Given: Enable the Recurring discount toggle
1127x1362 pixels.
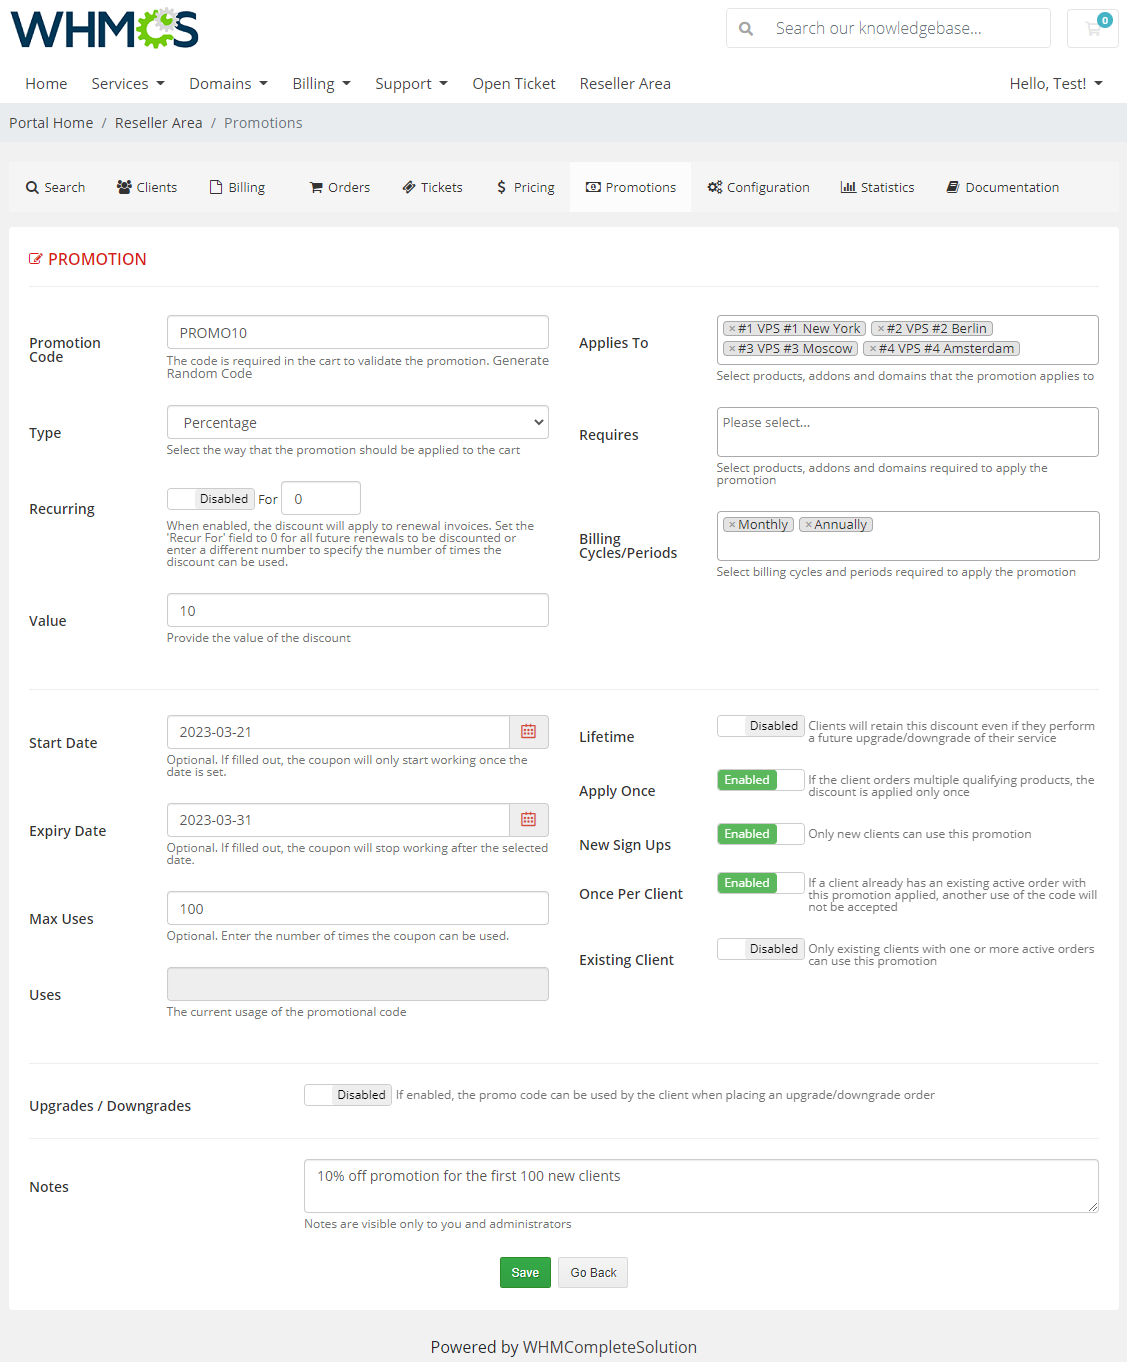Looking at the screenshot, I should tap(210, 498).
